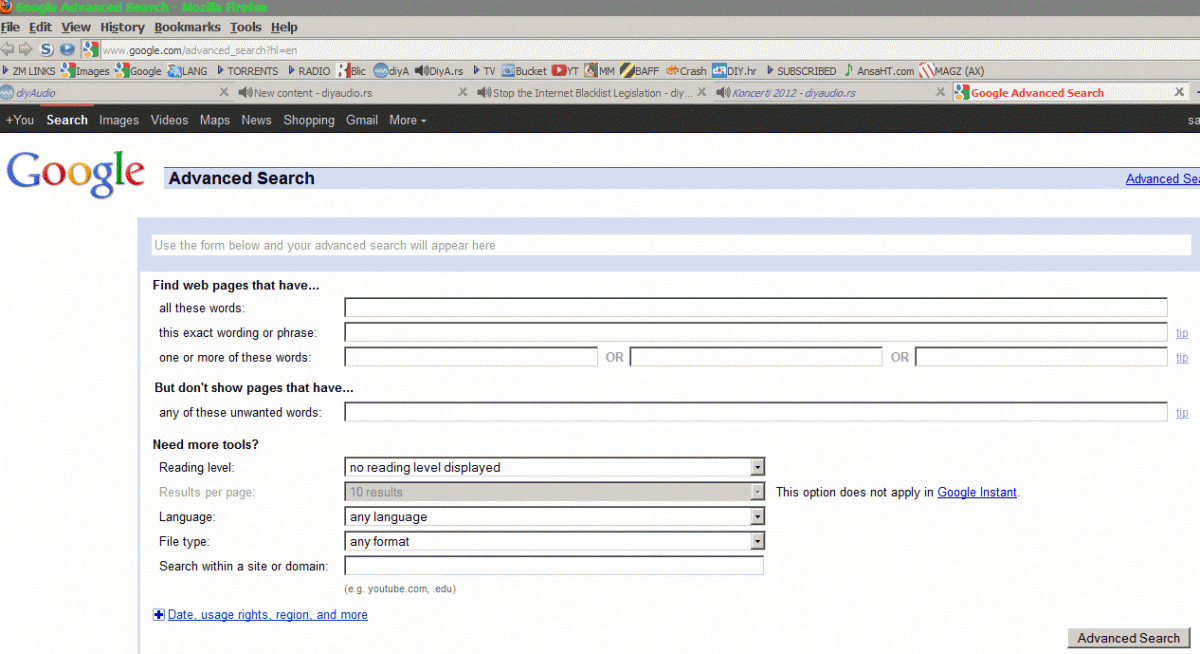Open the Blic bookmark

point(352,71)
